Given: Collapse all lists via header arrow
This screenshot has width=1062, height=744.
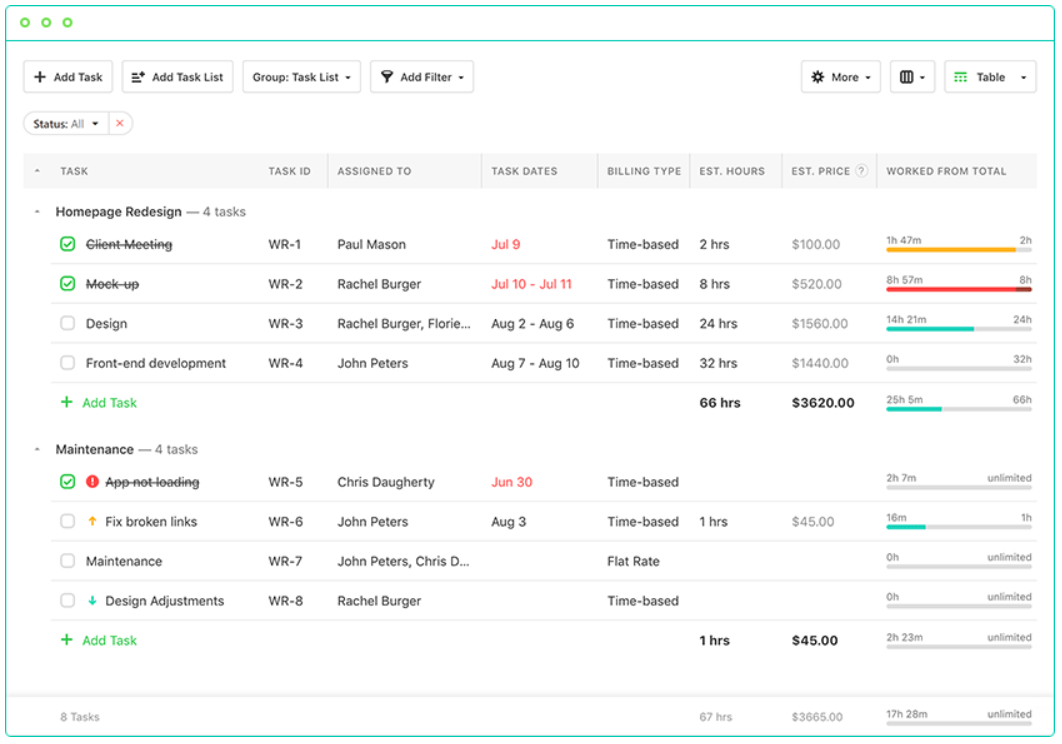Looking at the screenshot, I should [x=37, y=171].
